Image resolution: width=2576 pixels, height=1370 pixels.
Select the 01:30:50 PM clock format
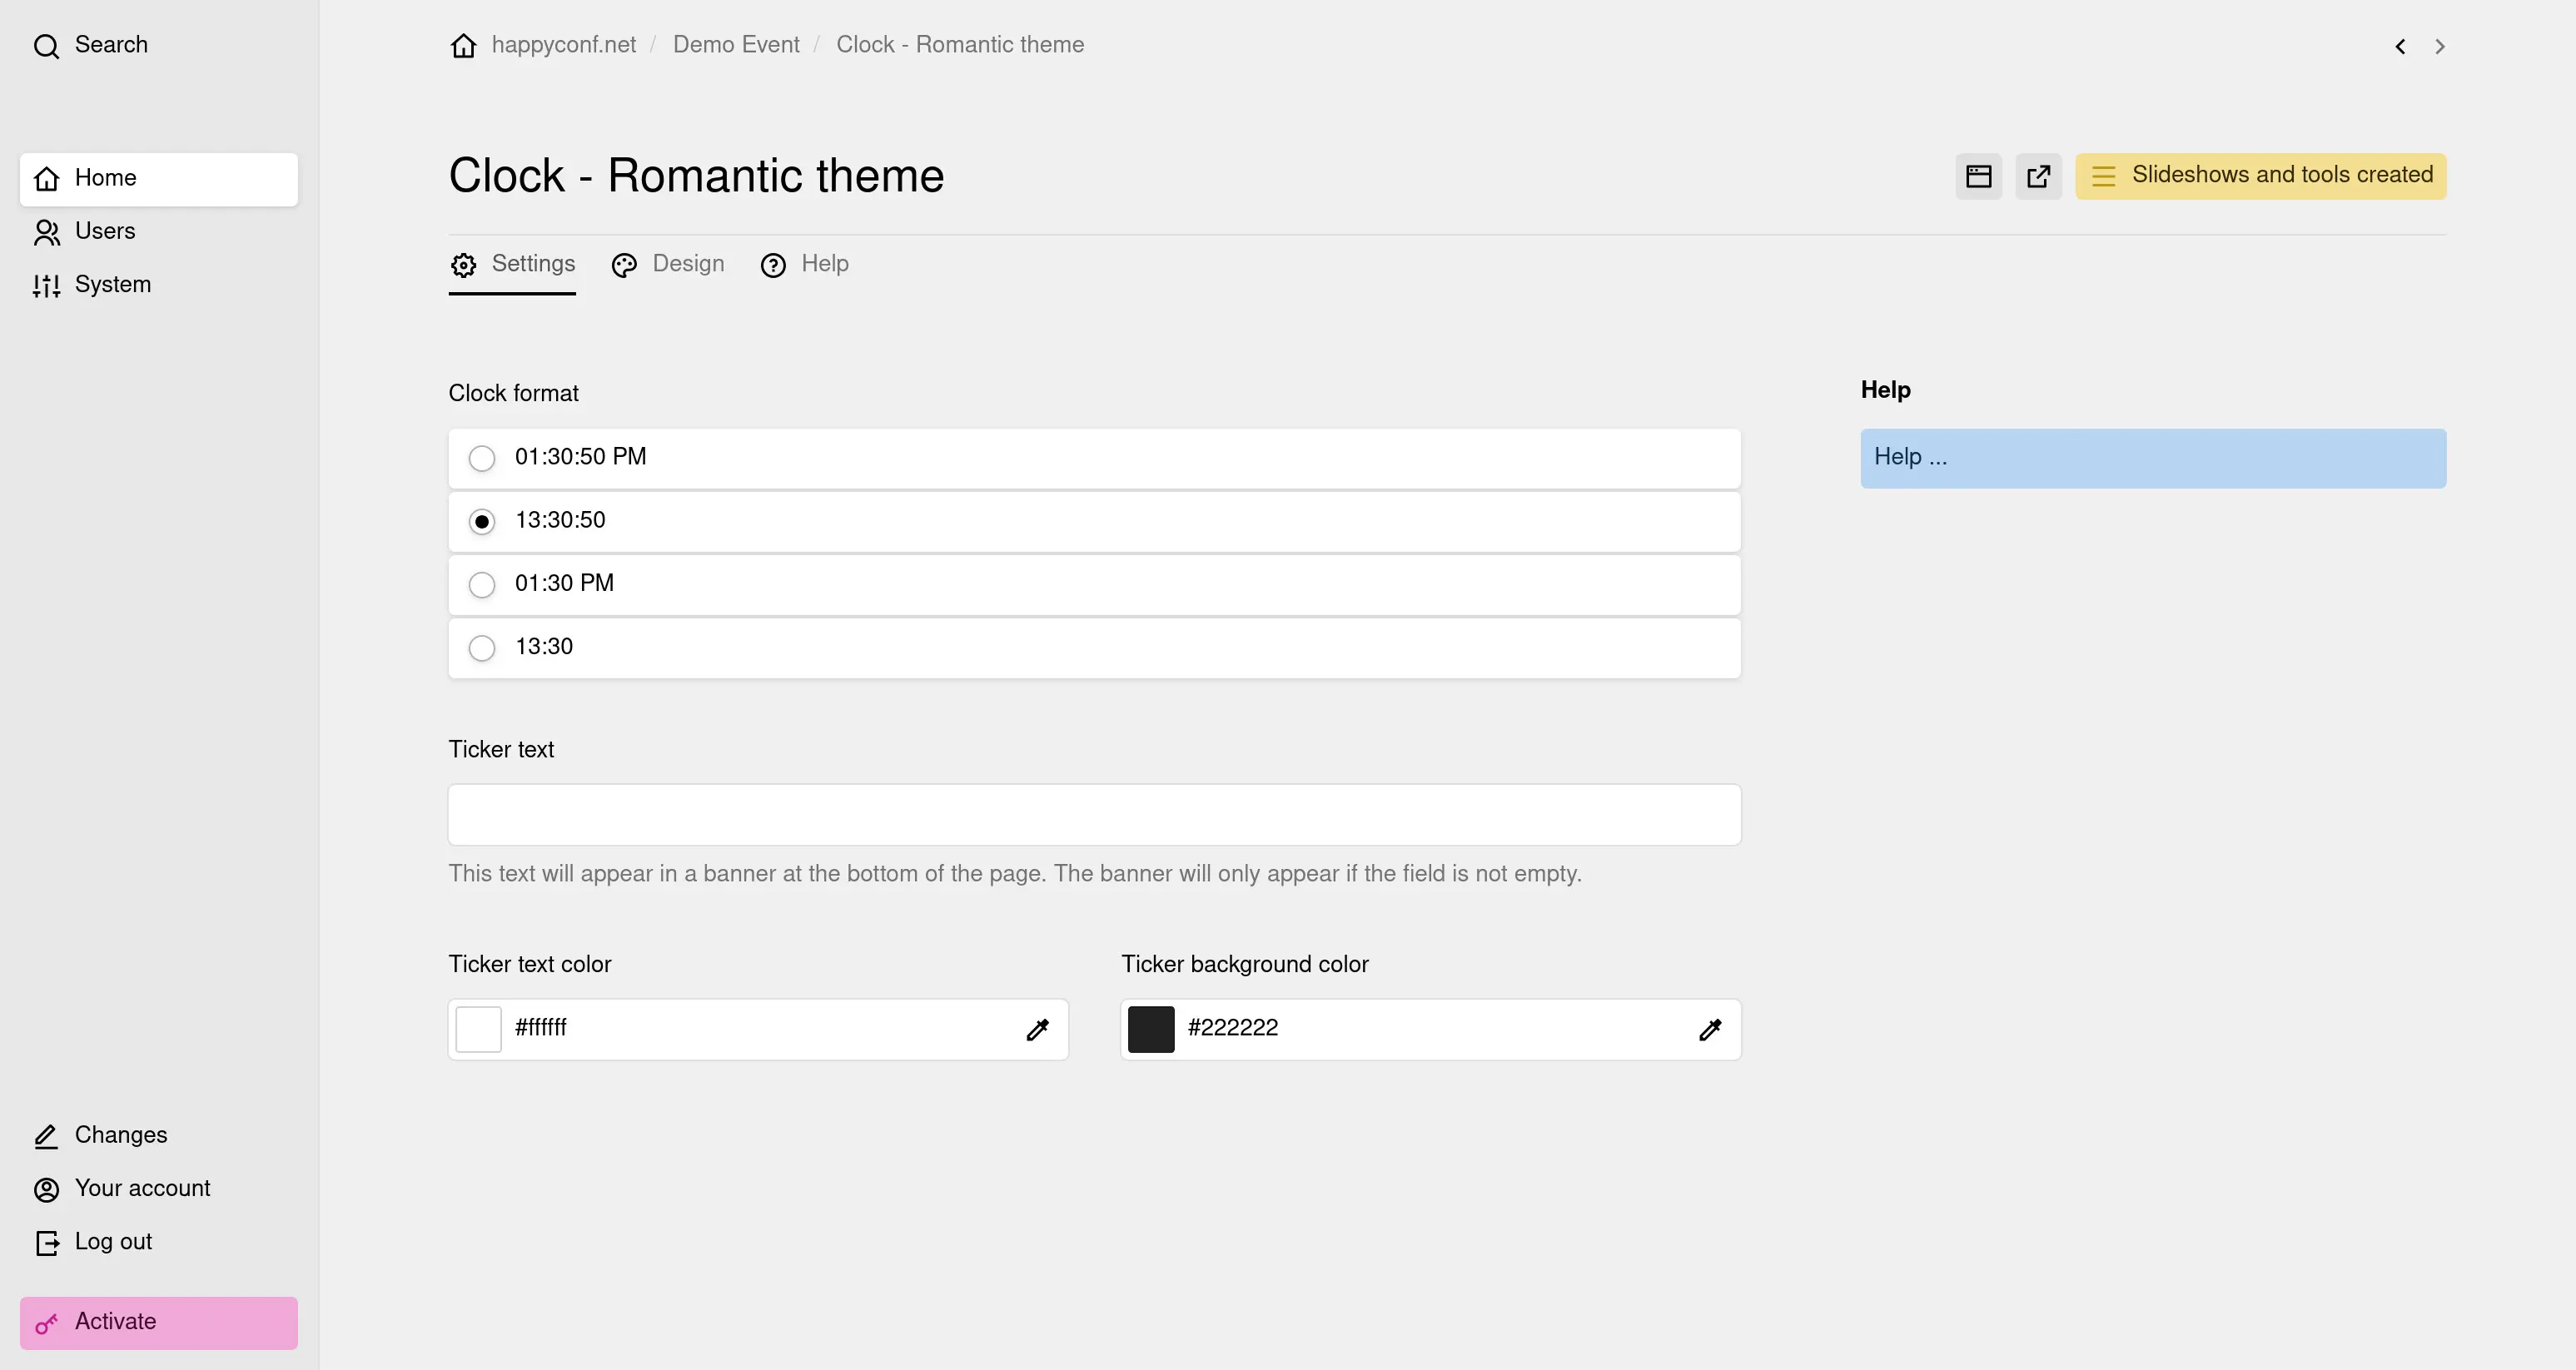tap(1094, 458)
